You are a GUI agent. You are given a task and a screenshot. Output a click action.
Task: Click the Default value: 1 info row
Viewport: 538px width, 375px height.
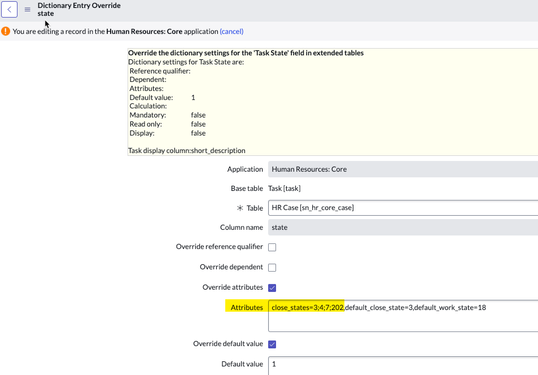(162, 97)
